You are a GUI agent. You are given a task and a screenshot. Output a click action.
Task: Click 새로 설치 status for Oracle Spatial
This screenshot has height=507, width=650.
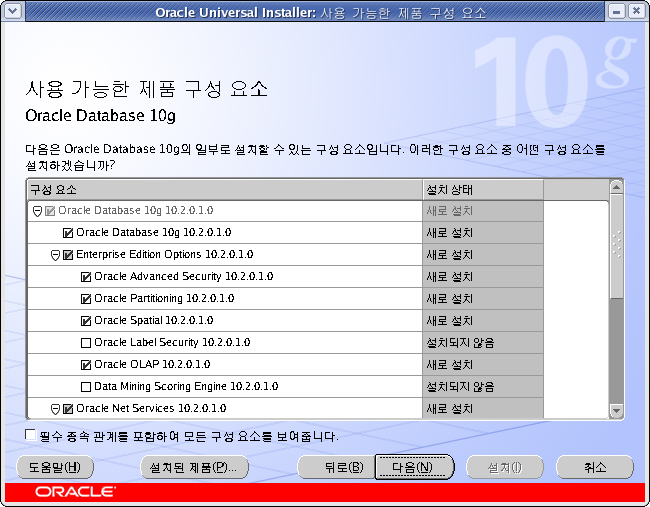coord(450,321)
